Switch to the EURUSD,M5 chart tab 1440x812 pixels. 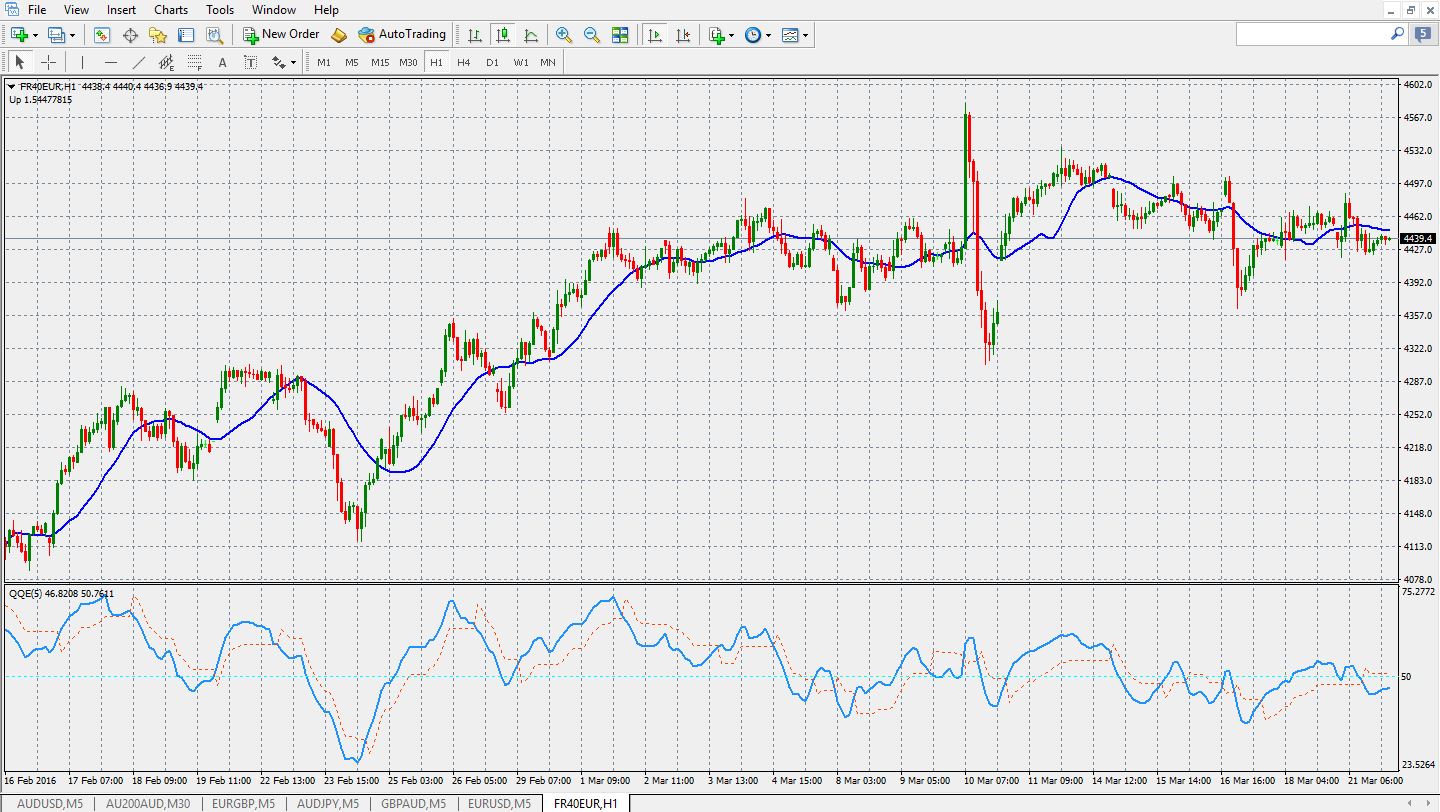point(499,804)
